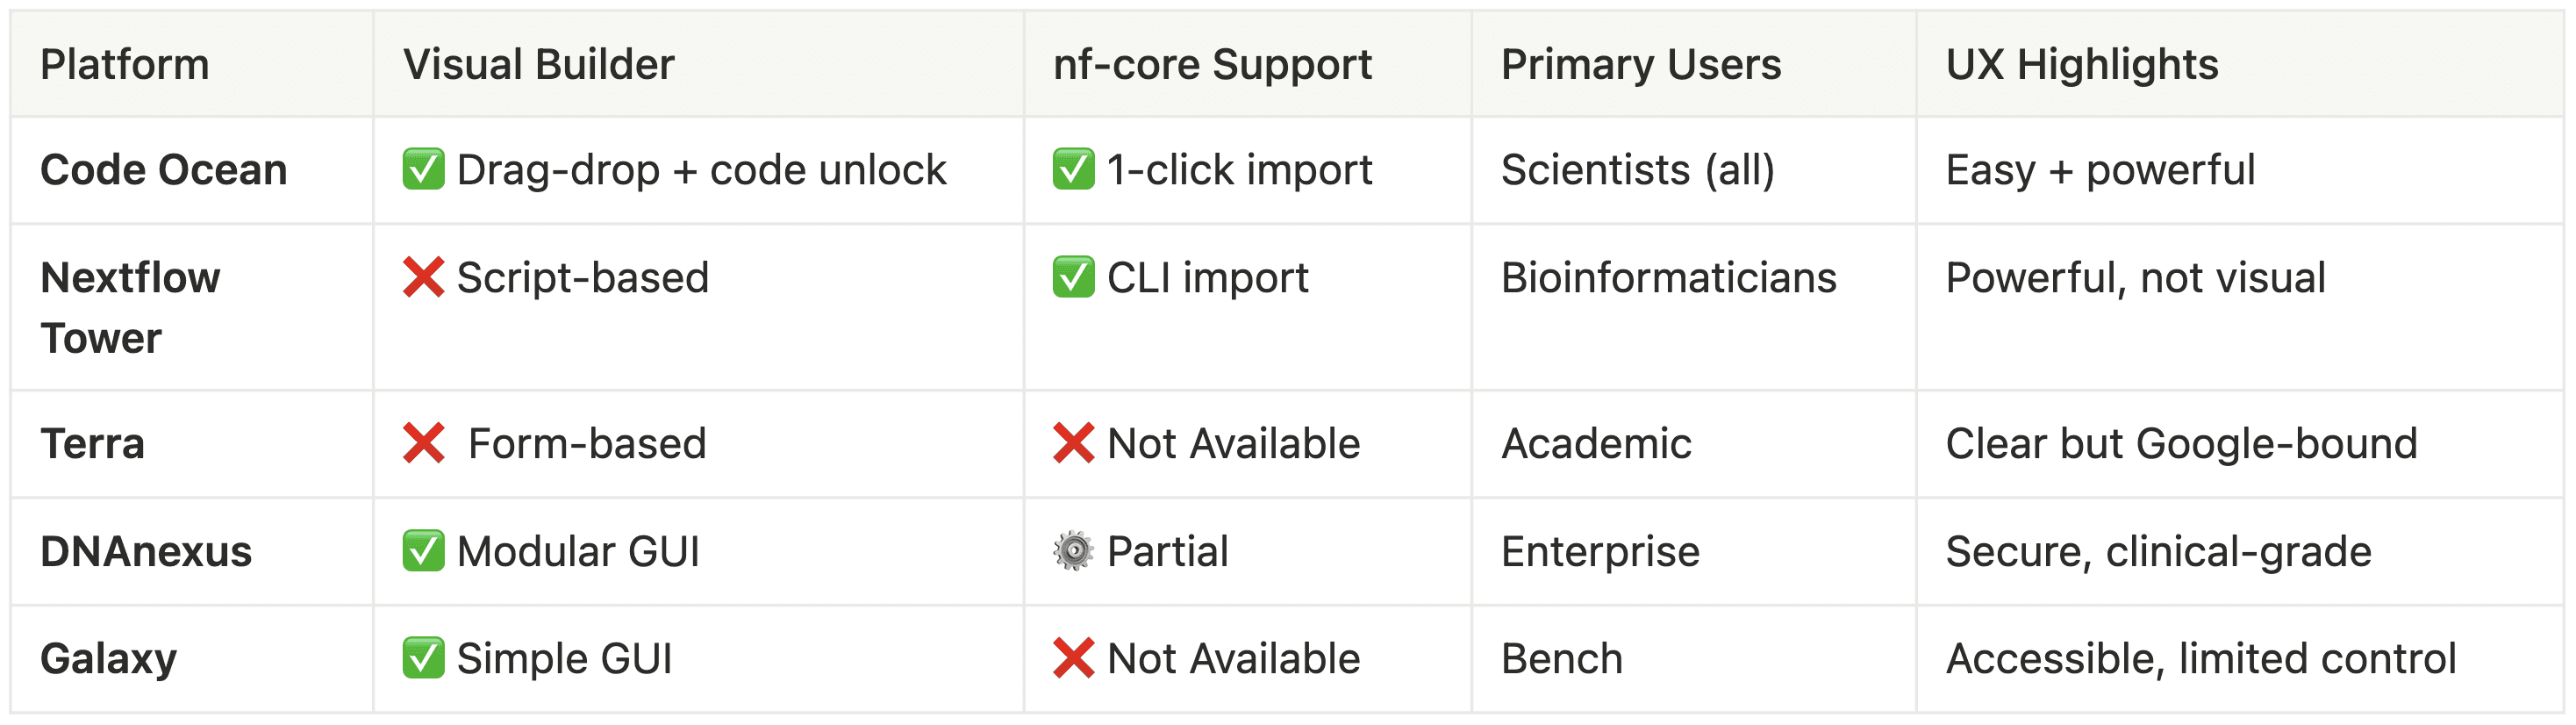Click the red X beside Script-based

pyautogui.click(x=423, y=277)
